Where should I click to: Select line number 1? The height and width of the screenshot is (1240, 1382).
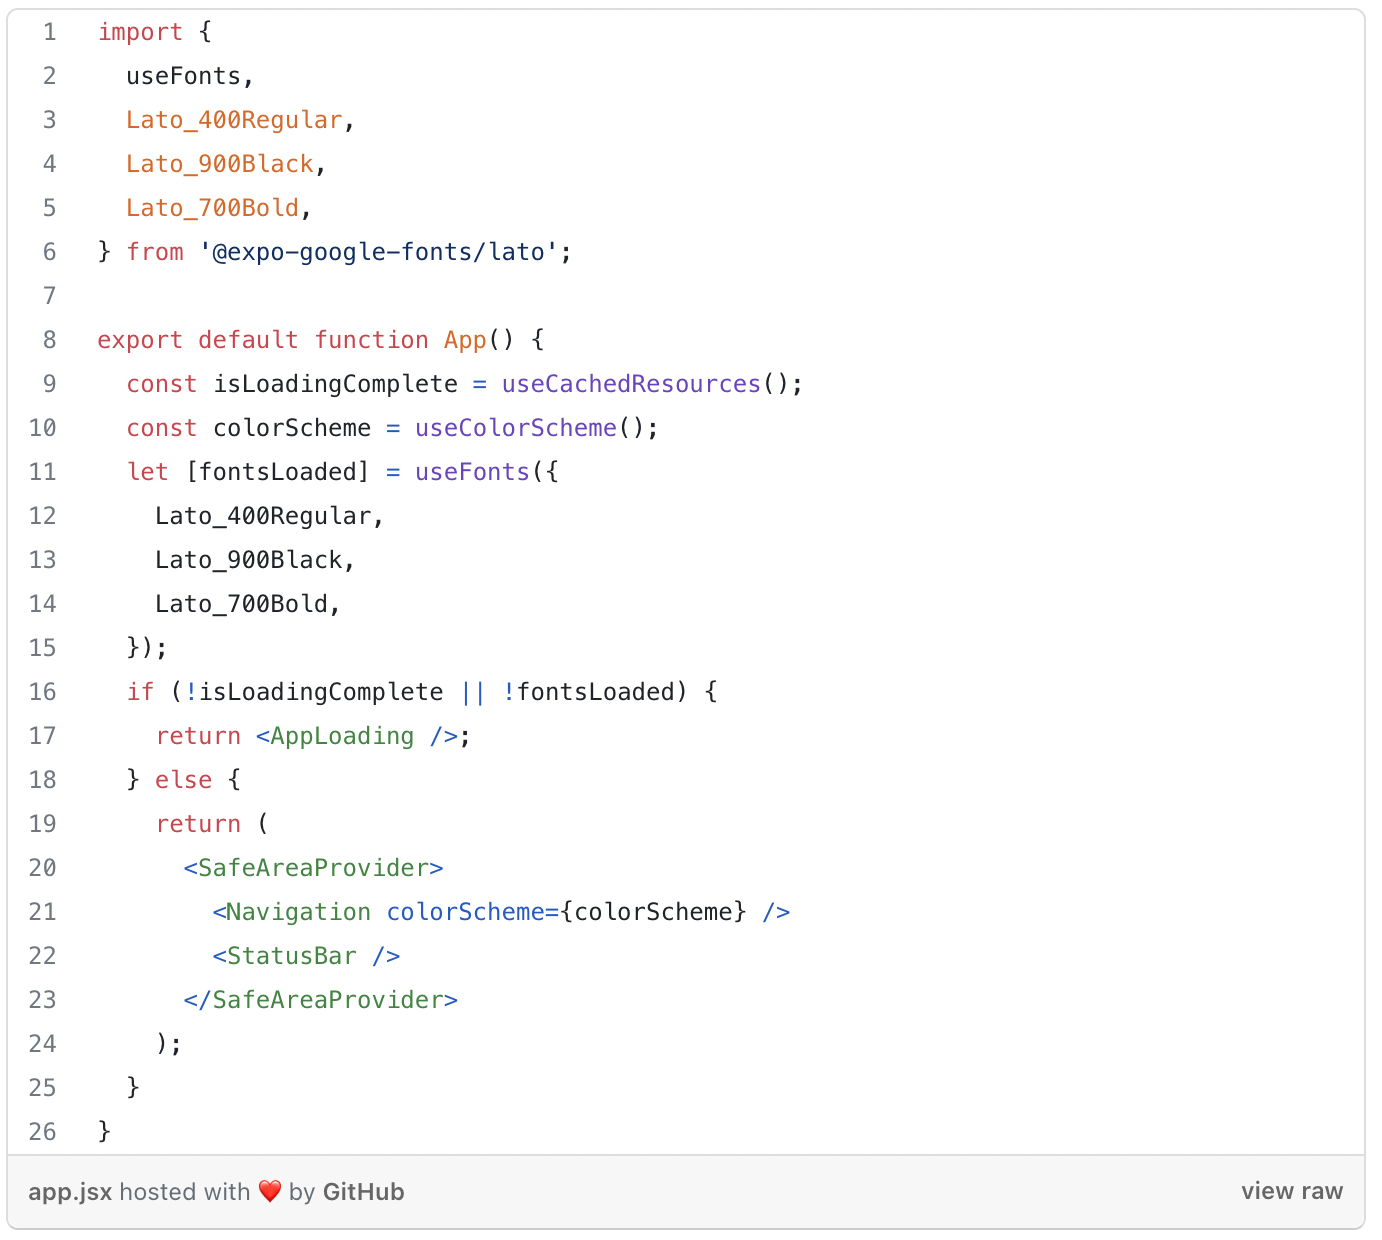click(49, 31)
